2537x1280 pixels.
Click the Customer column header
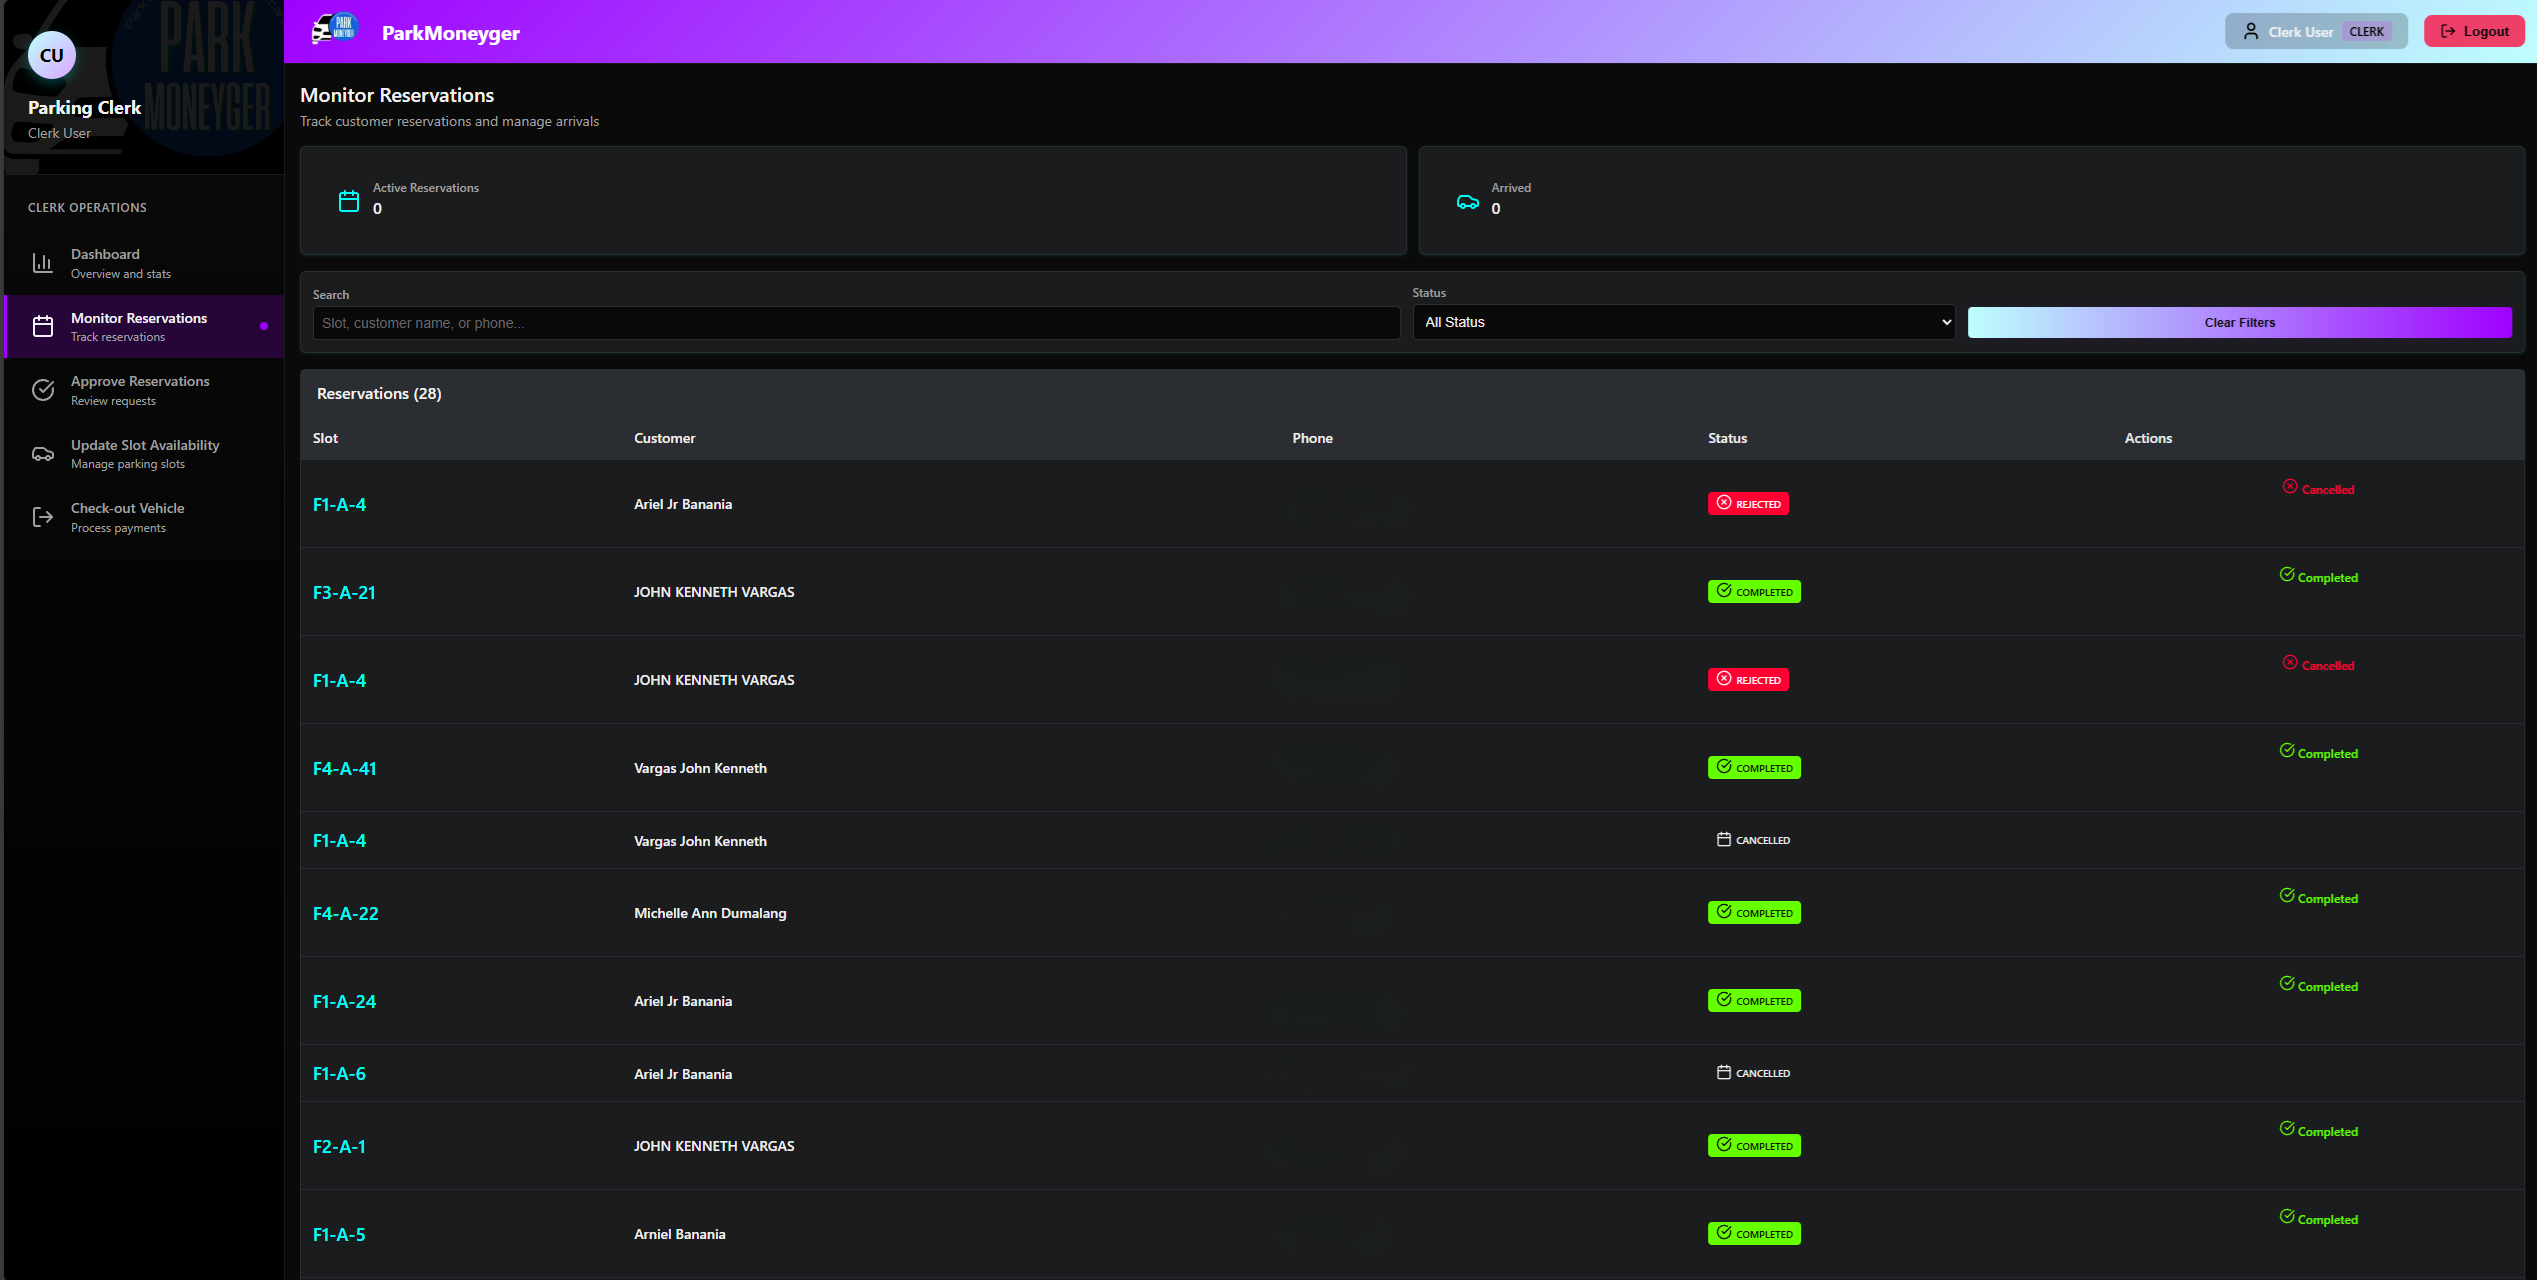665,438
